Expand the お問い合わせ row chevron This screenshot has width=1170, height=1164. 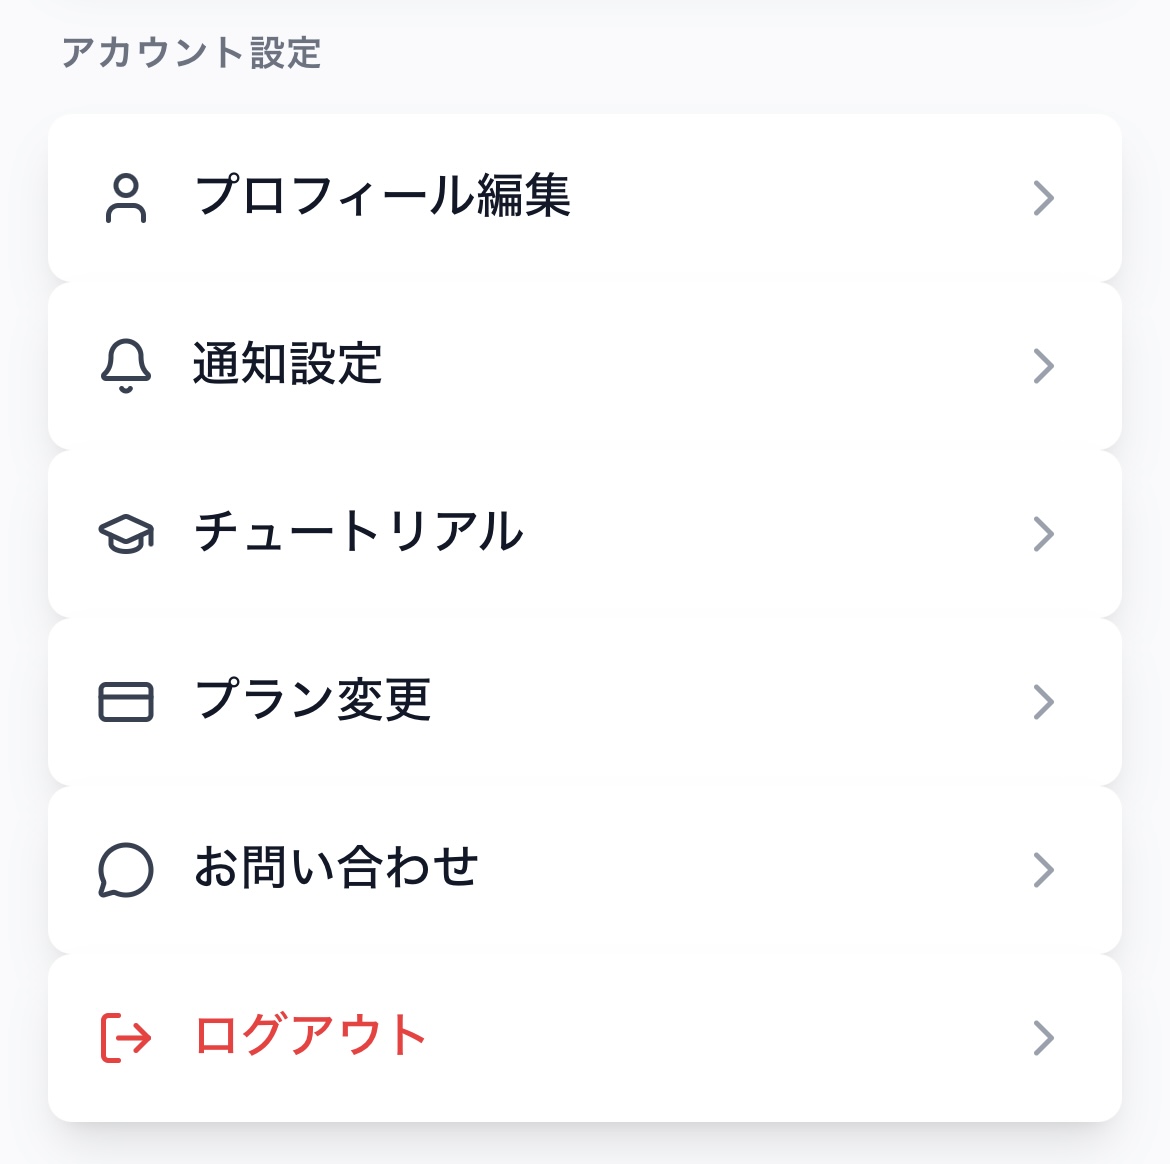tap(1043, 870)
